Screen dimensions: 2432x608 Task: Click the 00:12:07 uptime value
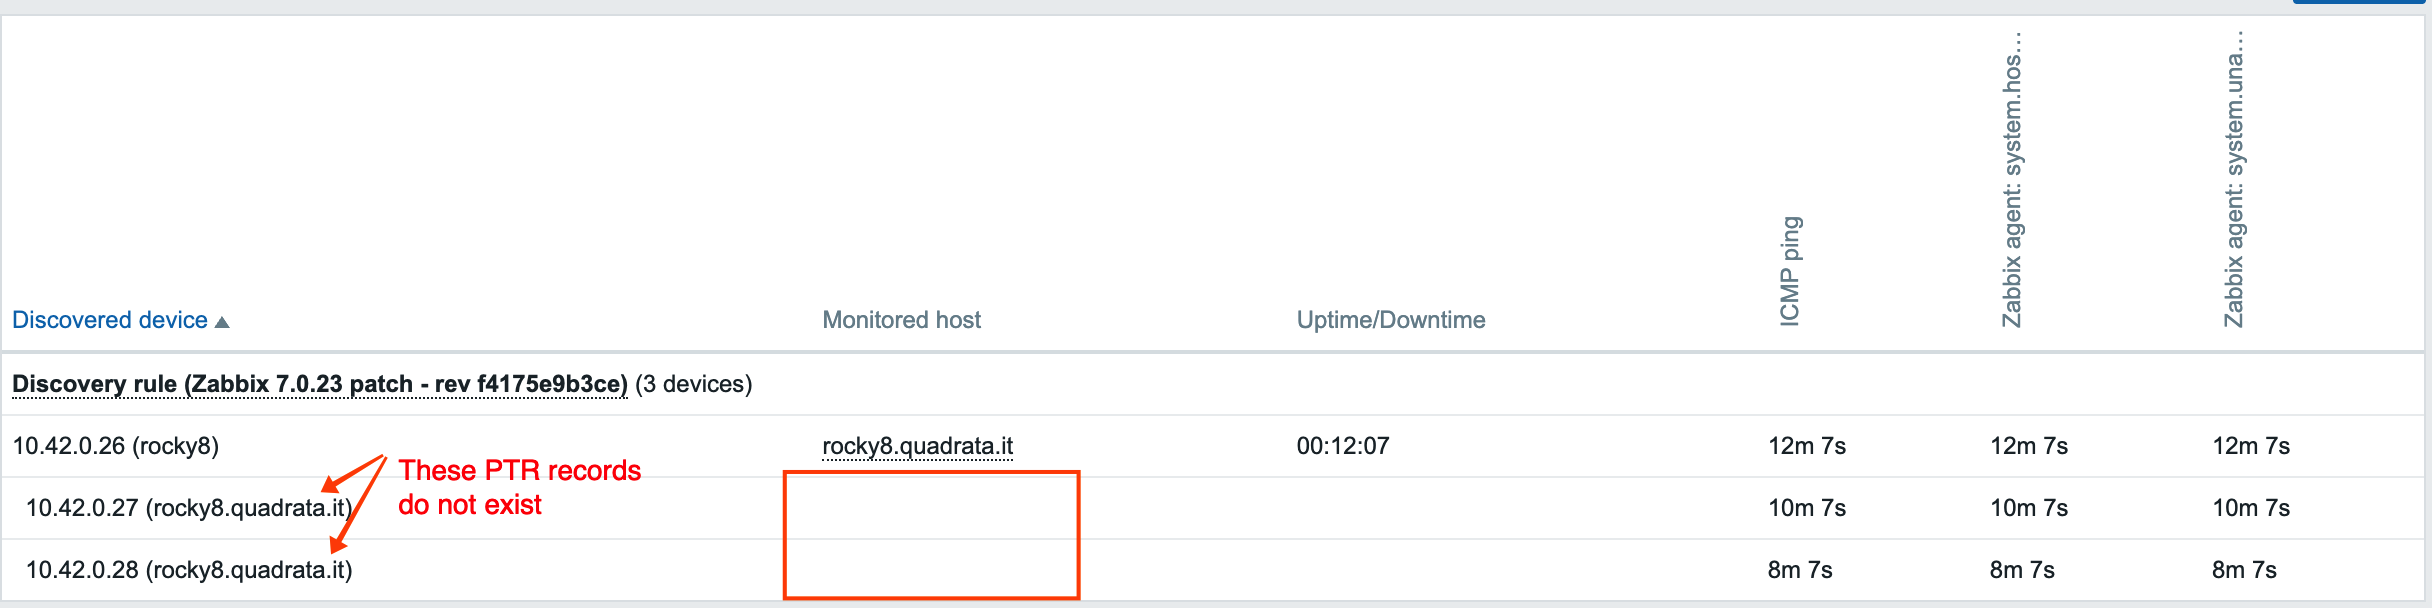coord(1343,446)
